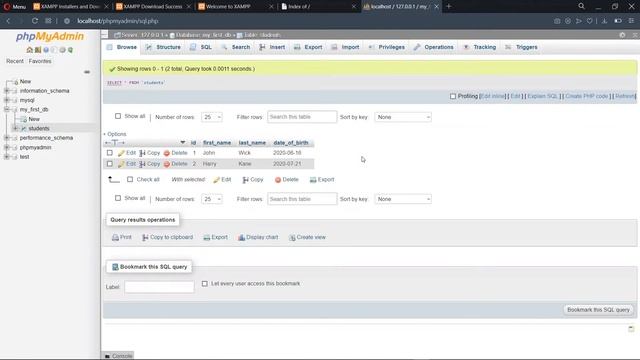Expand the Options link above table
The width and height of the screenshot is (640, 360).
point(115,134)
